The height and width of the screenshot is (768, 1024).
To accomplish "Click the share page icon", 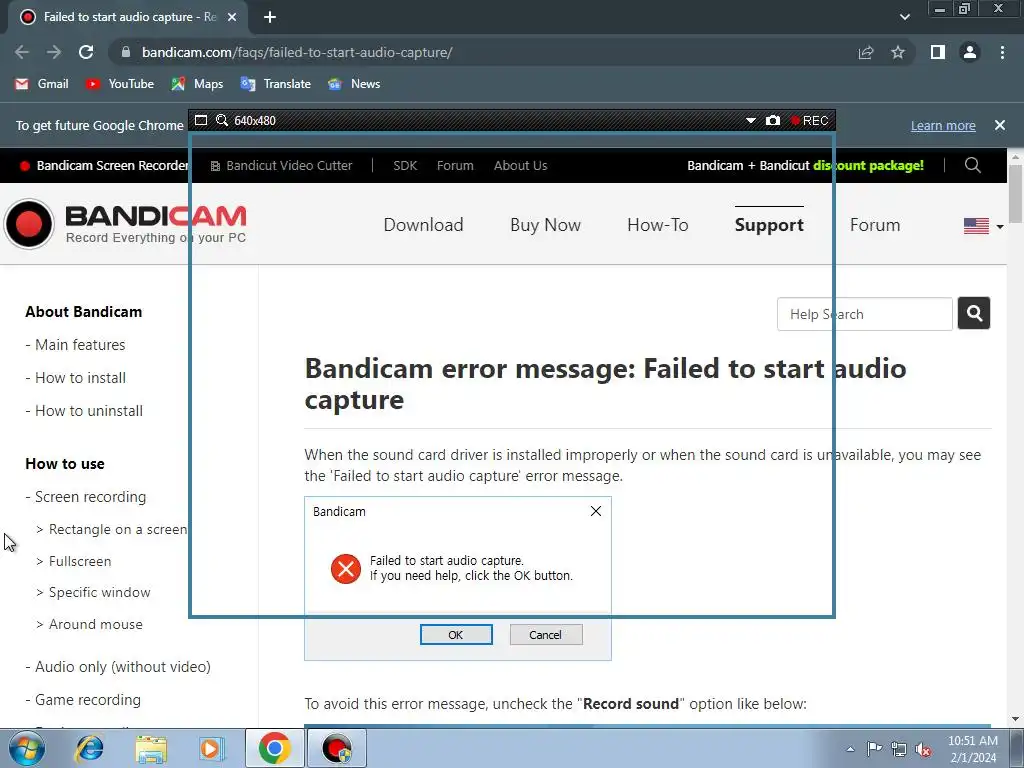I will [x=866, y=52].
